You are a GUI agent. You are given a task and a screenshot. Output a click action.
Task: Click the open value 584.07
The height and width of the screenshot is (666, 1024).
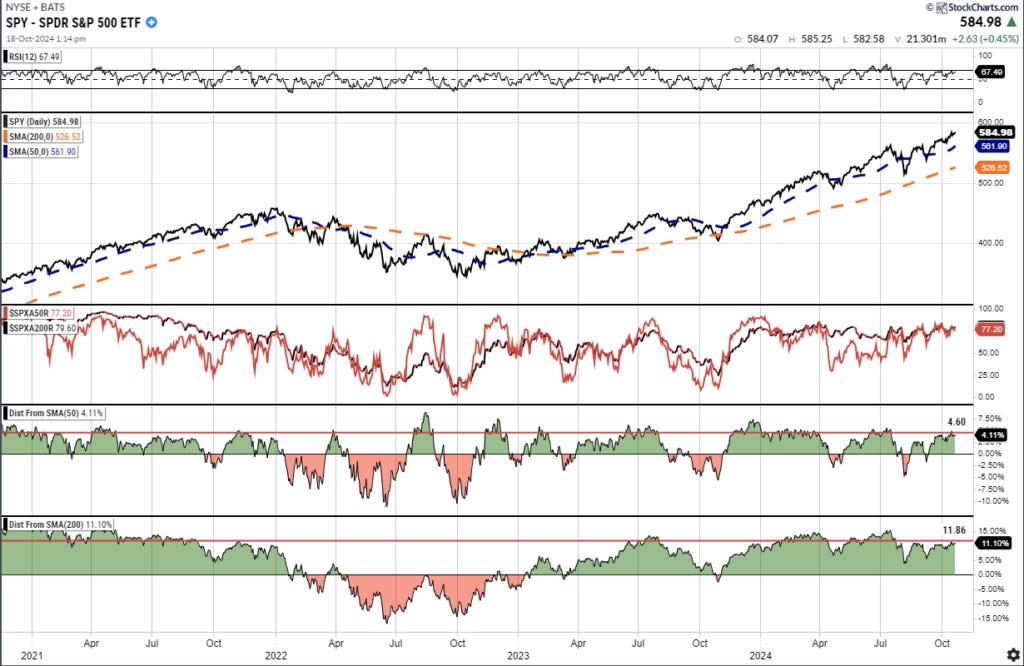click(762, 39)
